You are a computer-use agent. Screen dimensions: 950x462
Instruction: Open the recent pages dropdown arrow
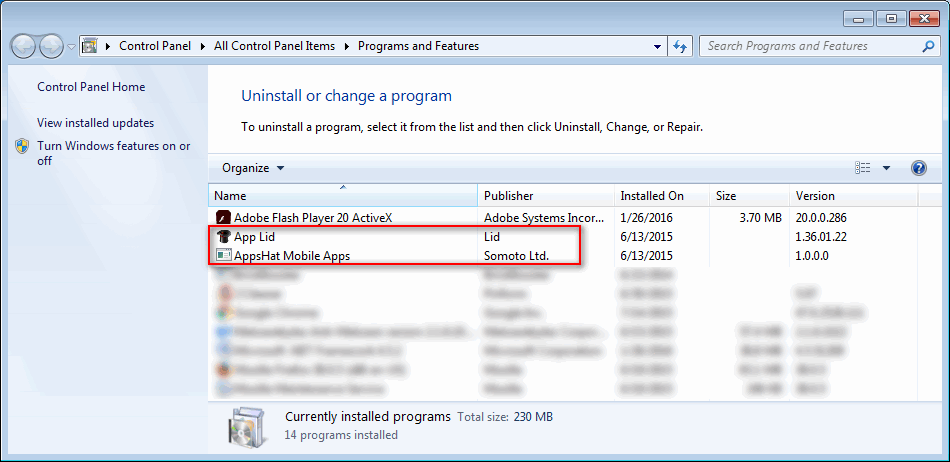71,47
